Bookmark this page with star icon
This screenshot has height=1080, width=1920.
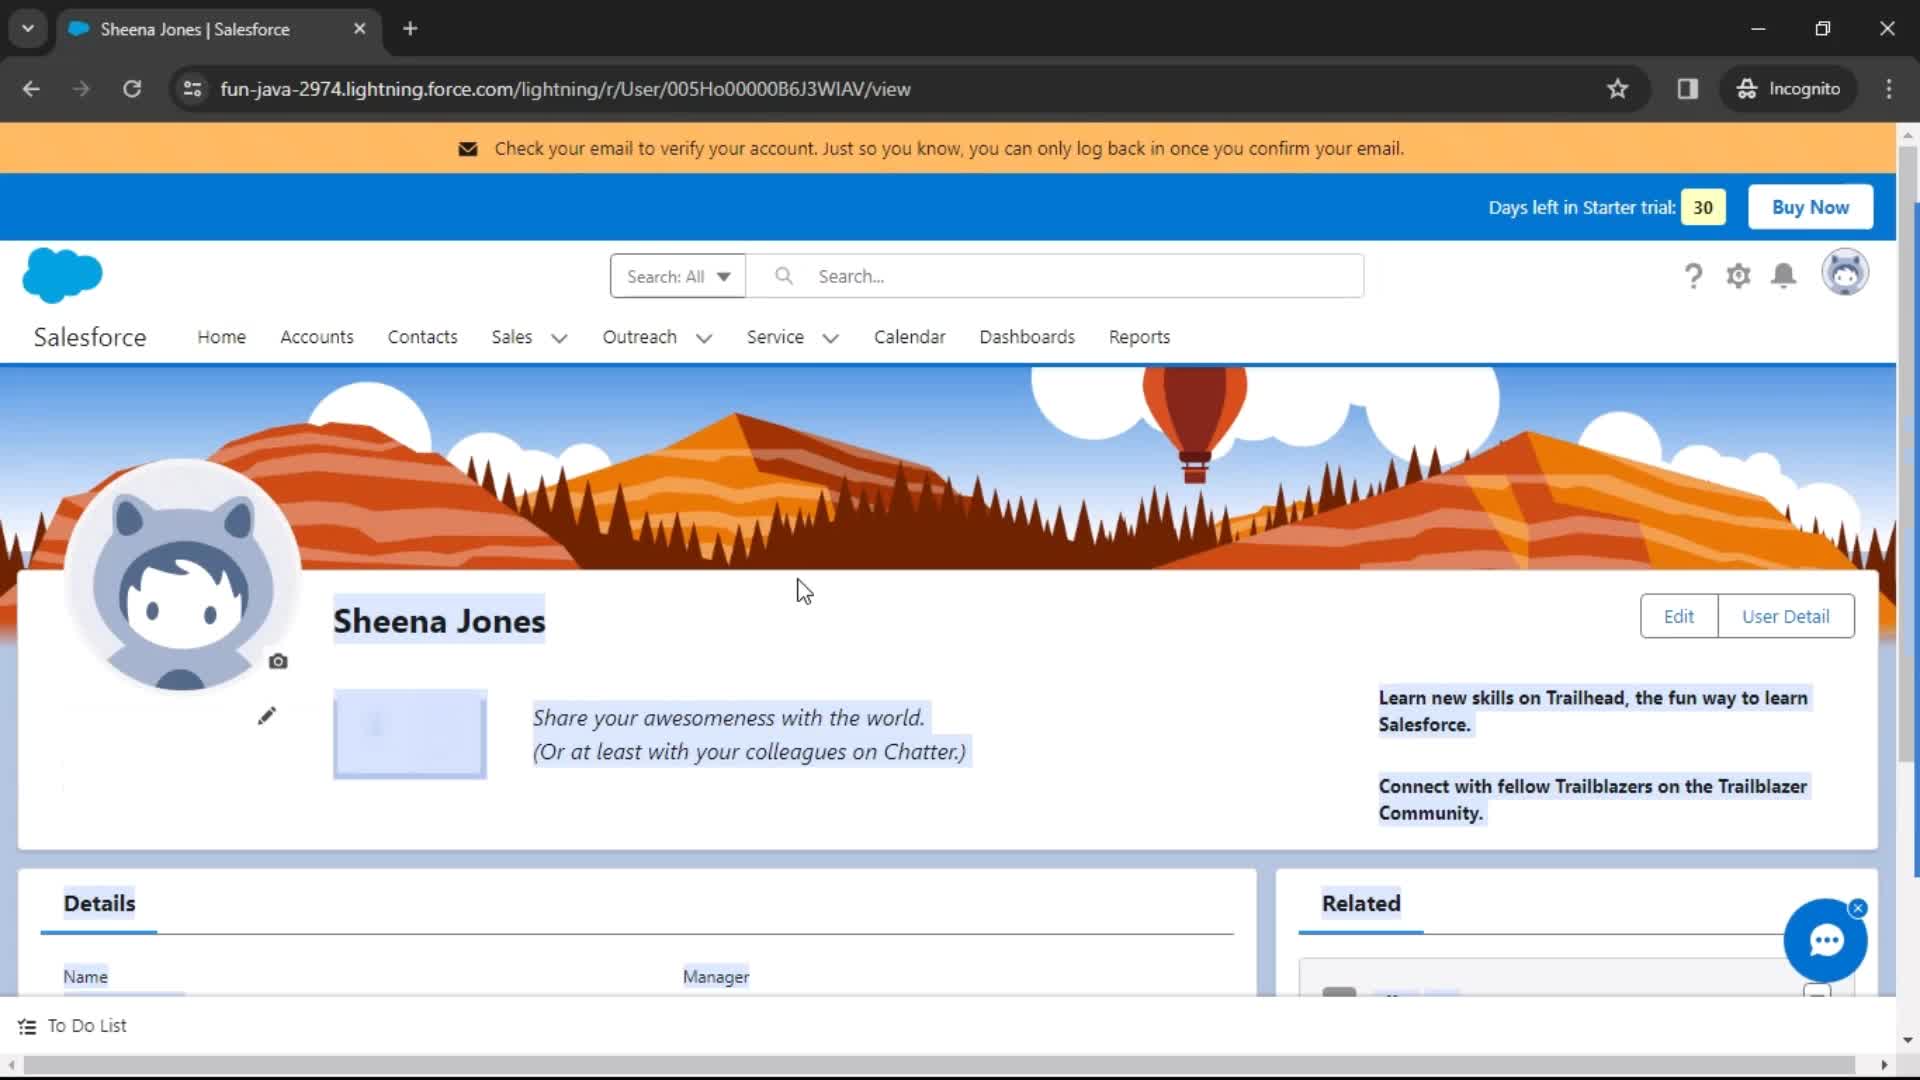[1617, 89]
